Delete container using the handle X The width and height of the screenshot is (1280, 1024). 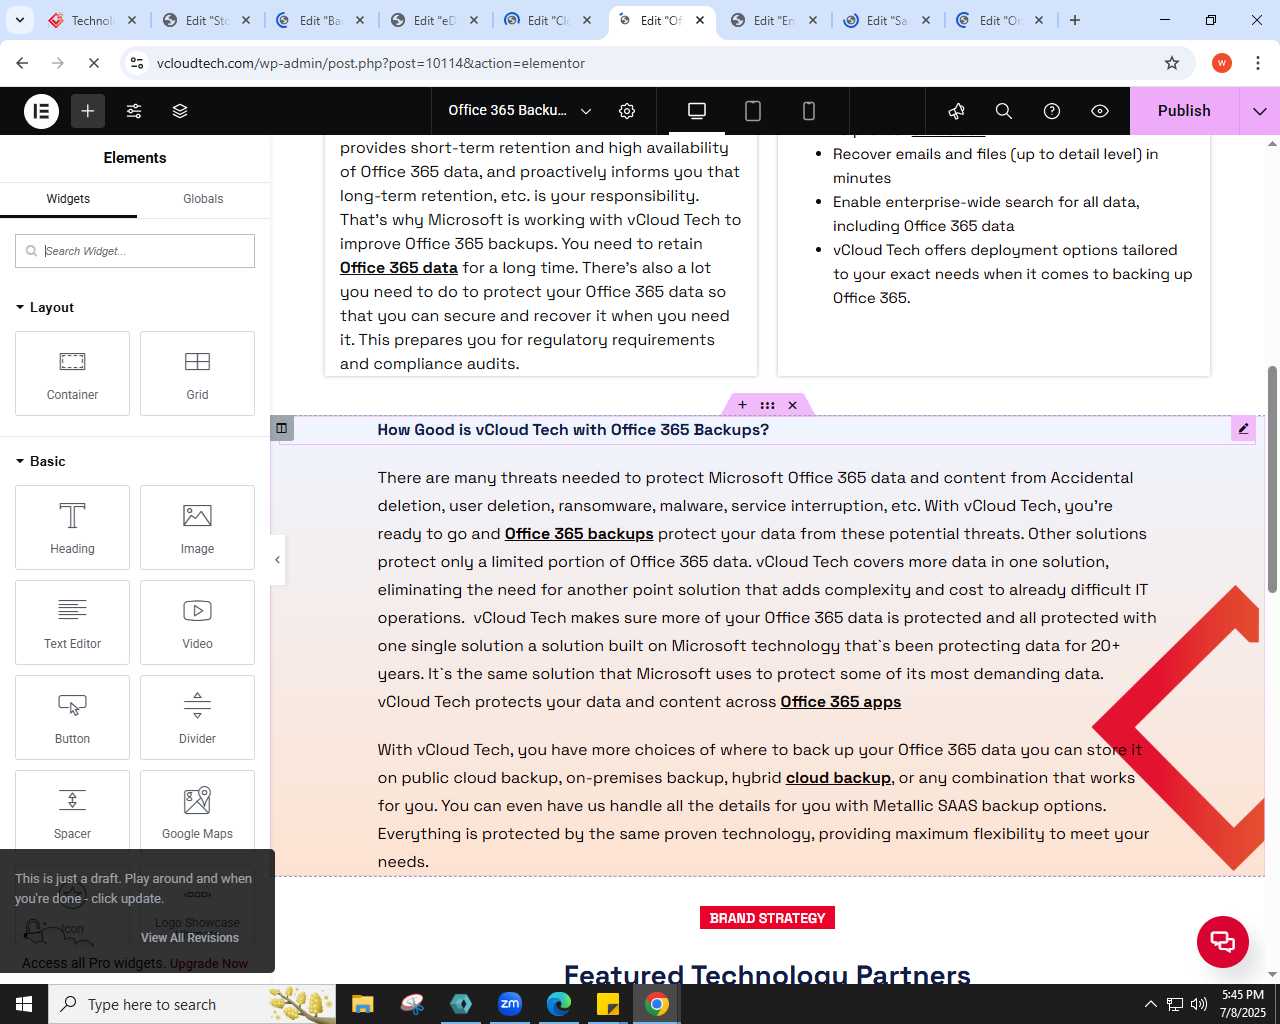pos(792,405)
